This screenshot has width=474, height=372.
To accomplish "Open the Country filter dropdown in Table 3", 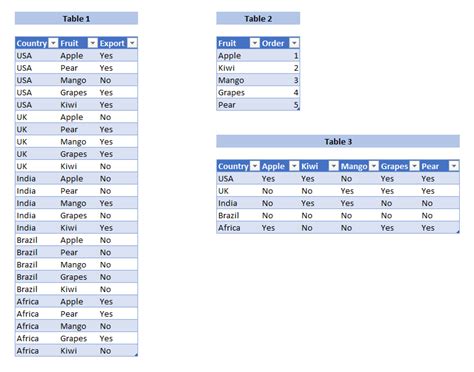I will pos(255,166).
